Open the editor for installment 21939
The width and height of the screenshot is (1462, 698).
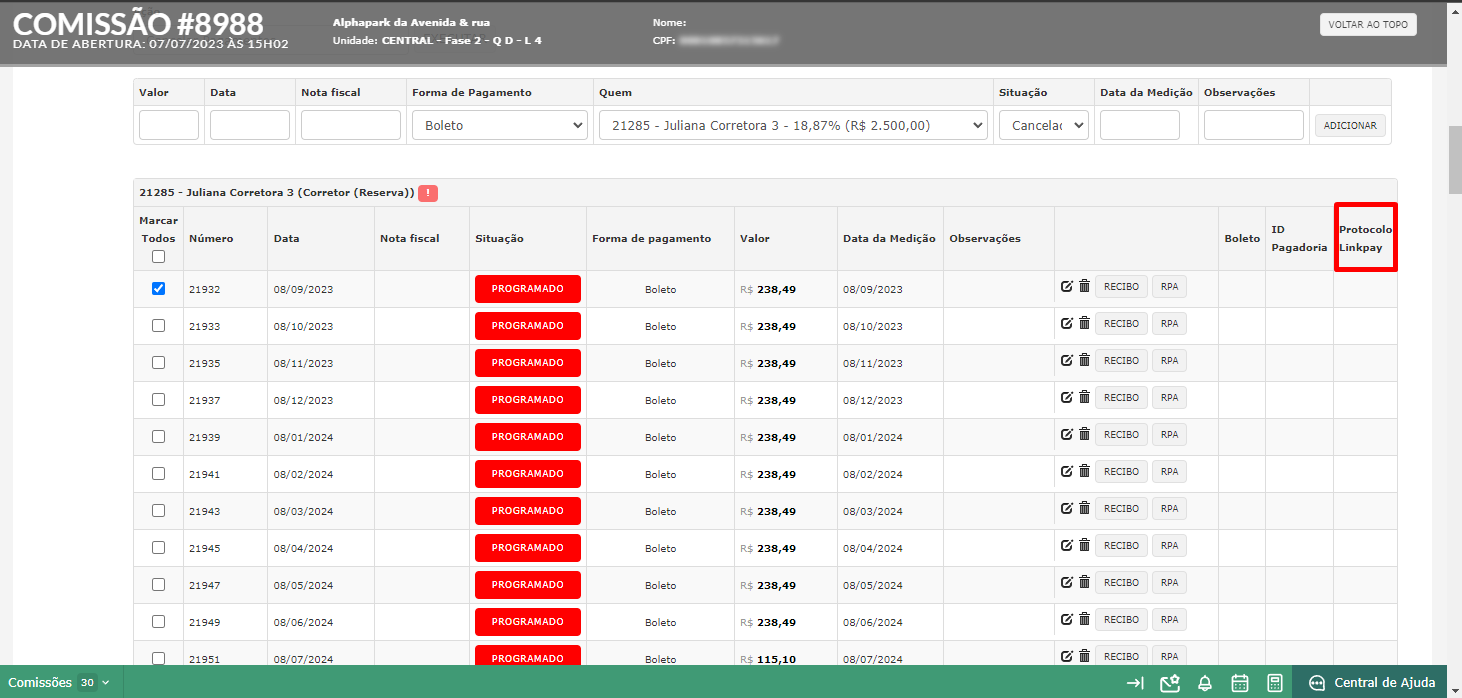coord(1067,435)
